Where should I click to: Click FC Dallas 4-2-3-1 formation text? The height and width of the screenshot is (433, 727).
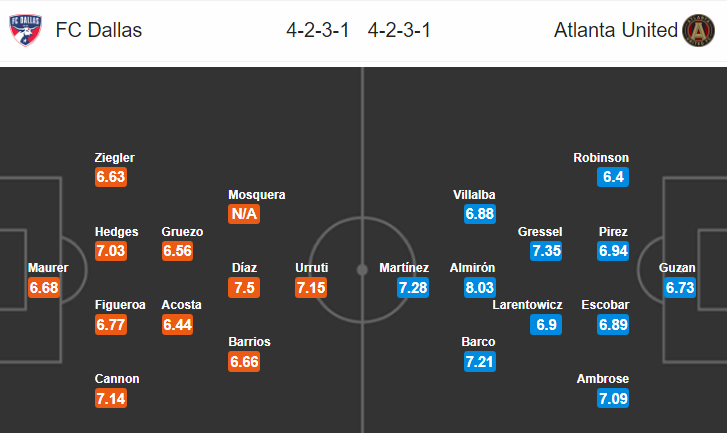(318, 30)
